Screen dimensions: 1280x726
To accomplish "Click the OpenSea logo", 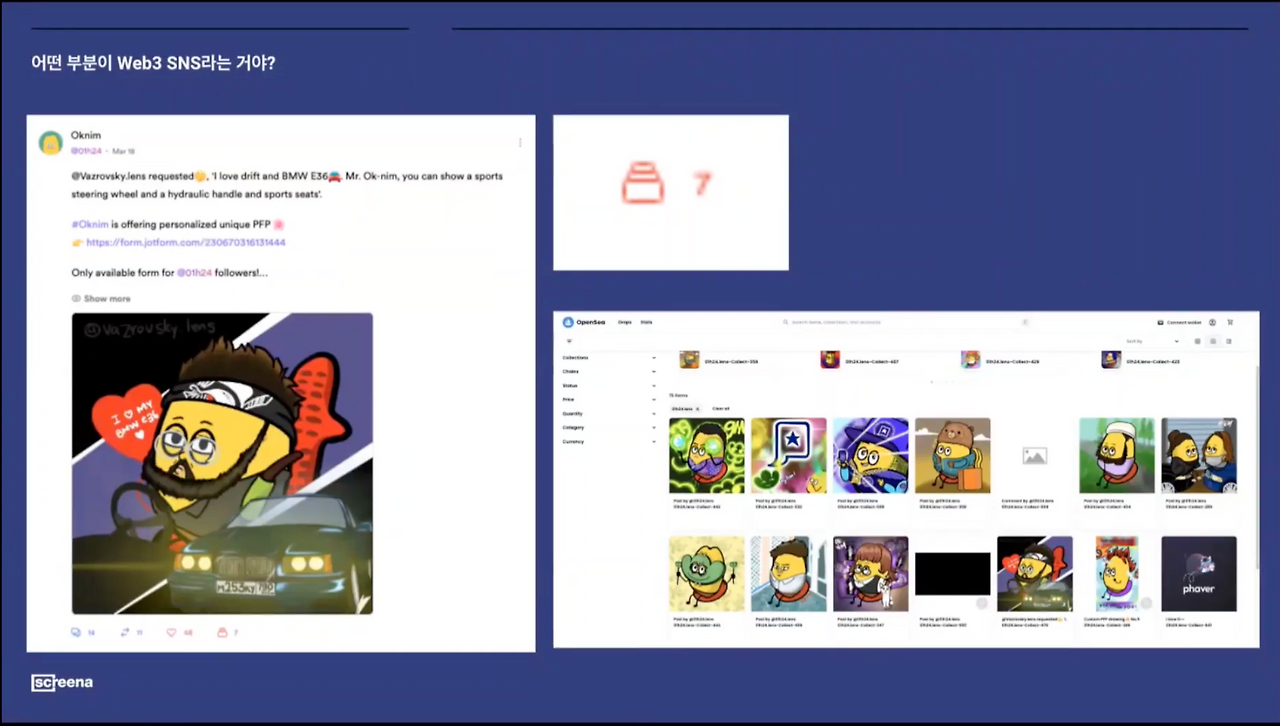I will pos(584,322).
